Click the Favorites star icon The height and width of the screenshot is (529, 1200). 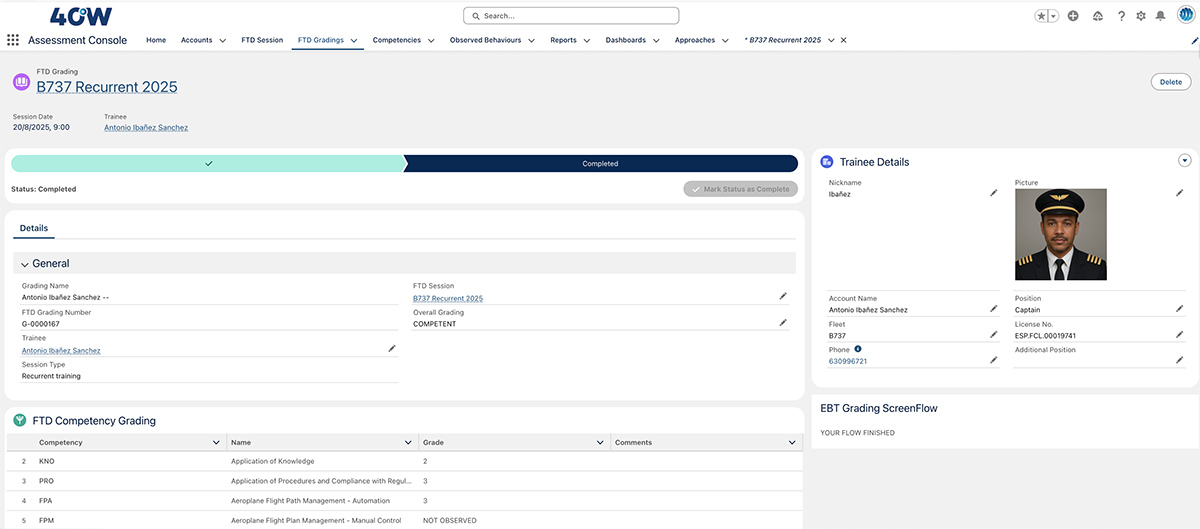click(1041, 16)
